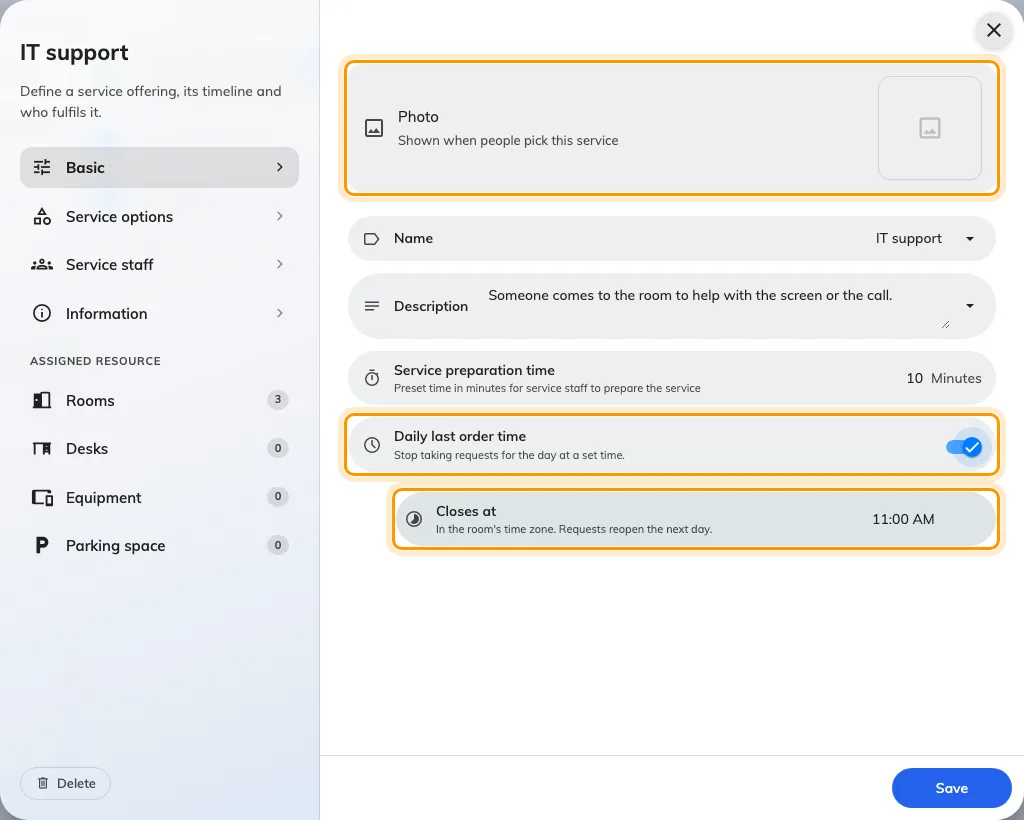1024x820 pixels.
Task: Open the Name dropdown arrow
Action: tap(970, 239)
